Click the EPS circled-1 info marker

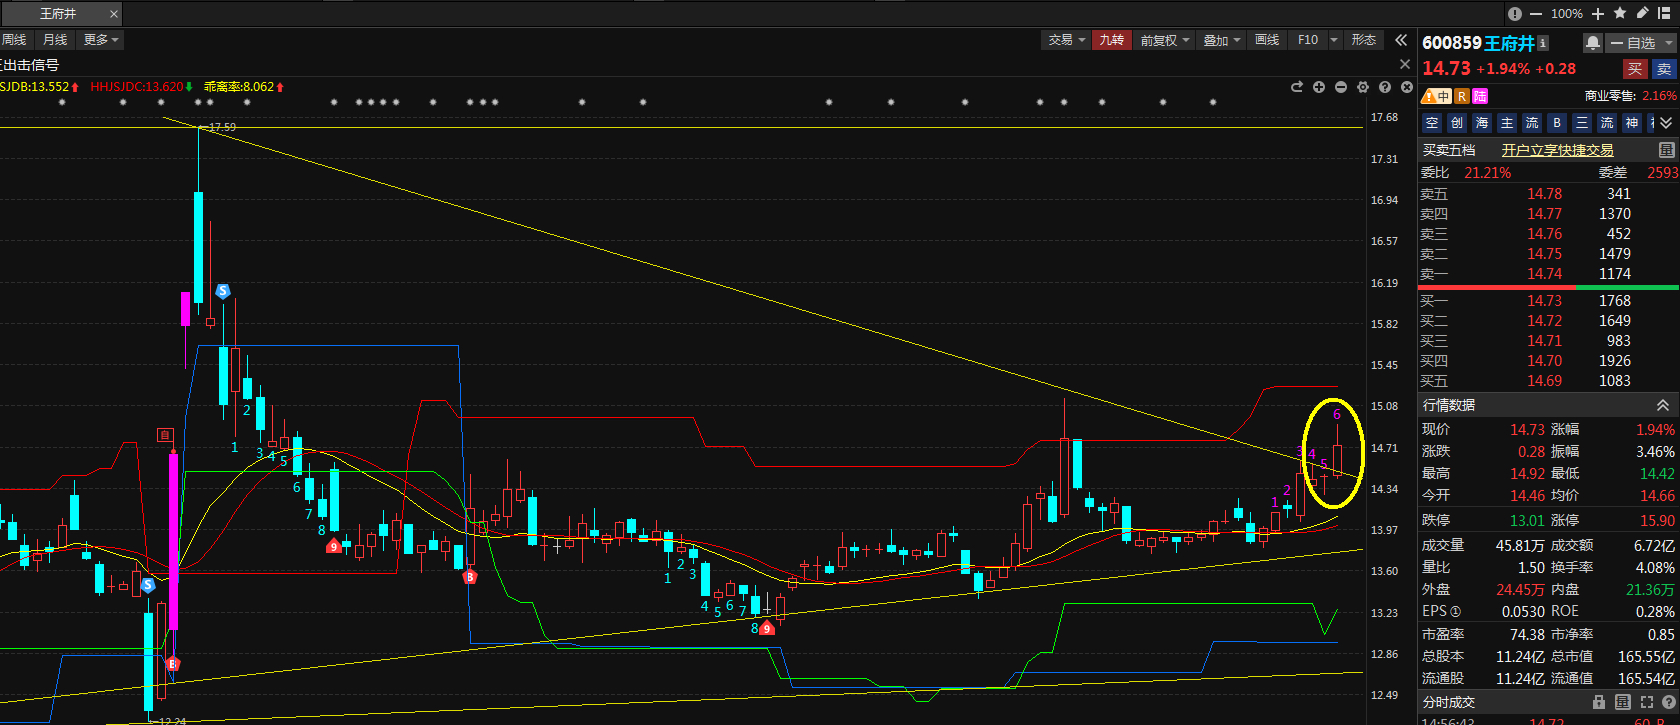tap(1455, 612)
